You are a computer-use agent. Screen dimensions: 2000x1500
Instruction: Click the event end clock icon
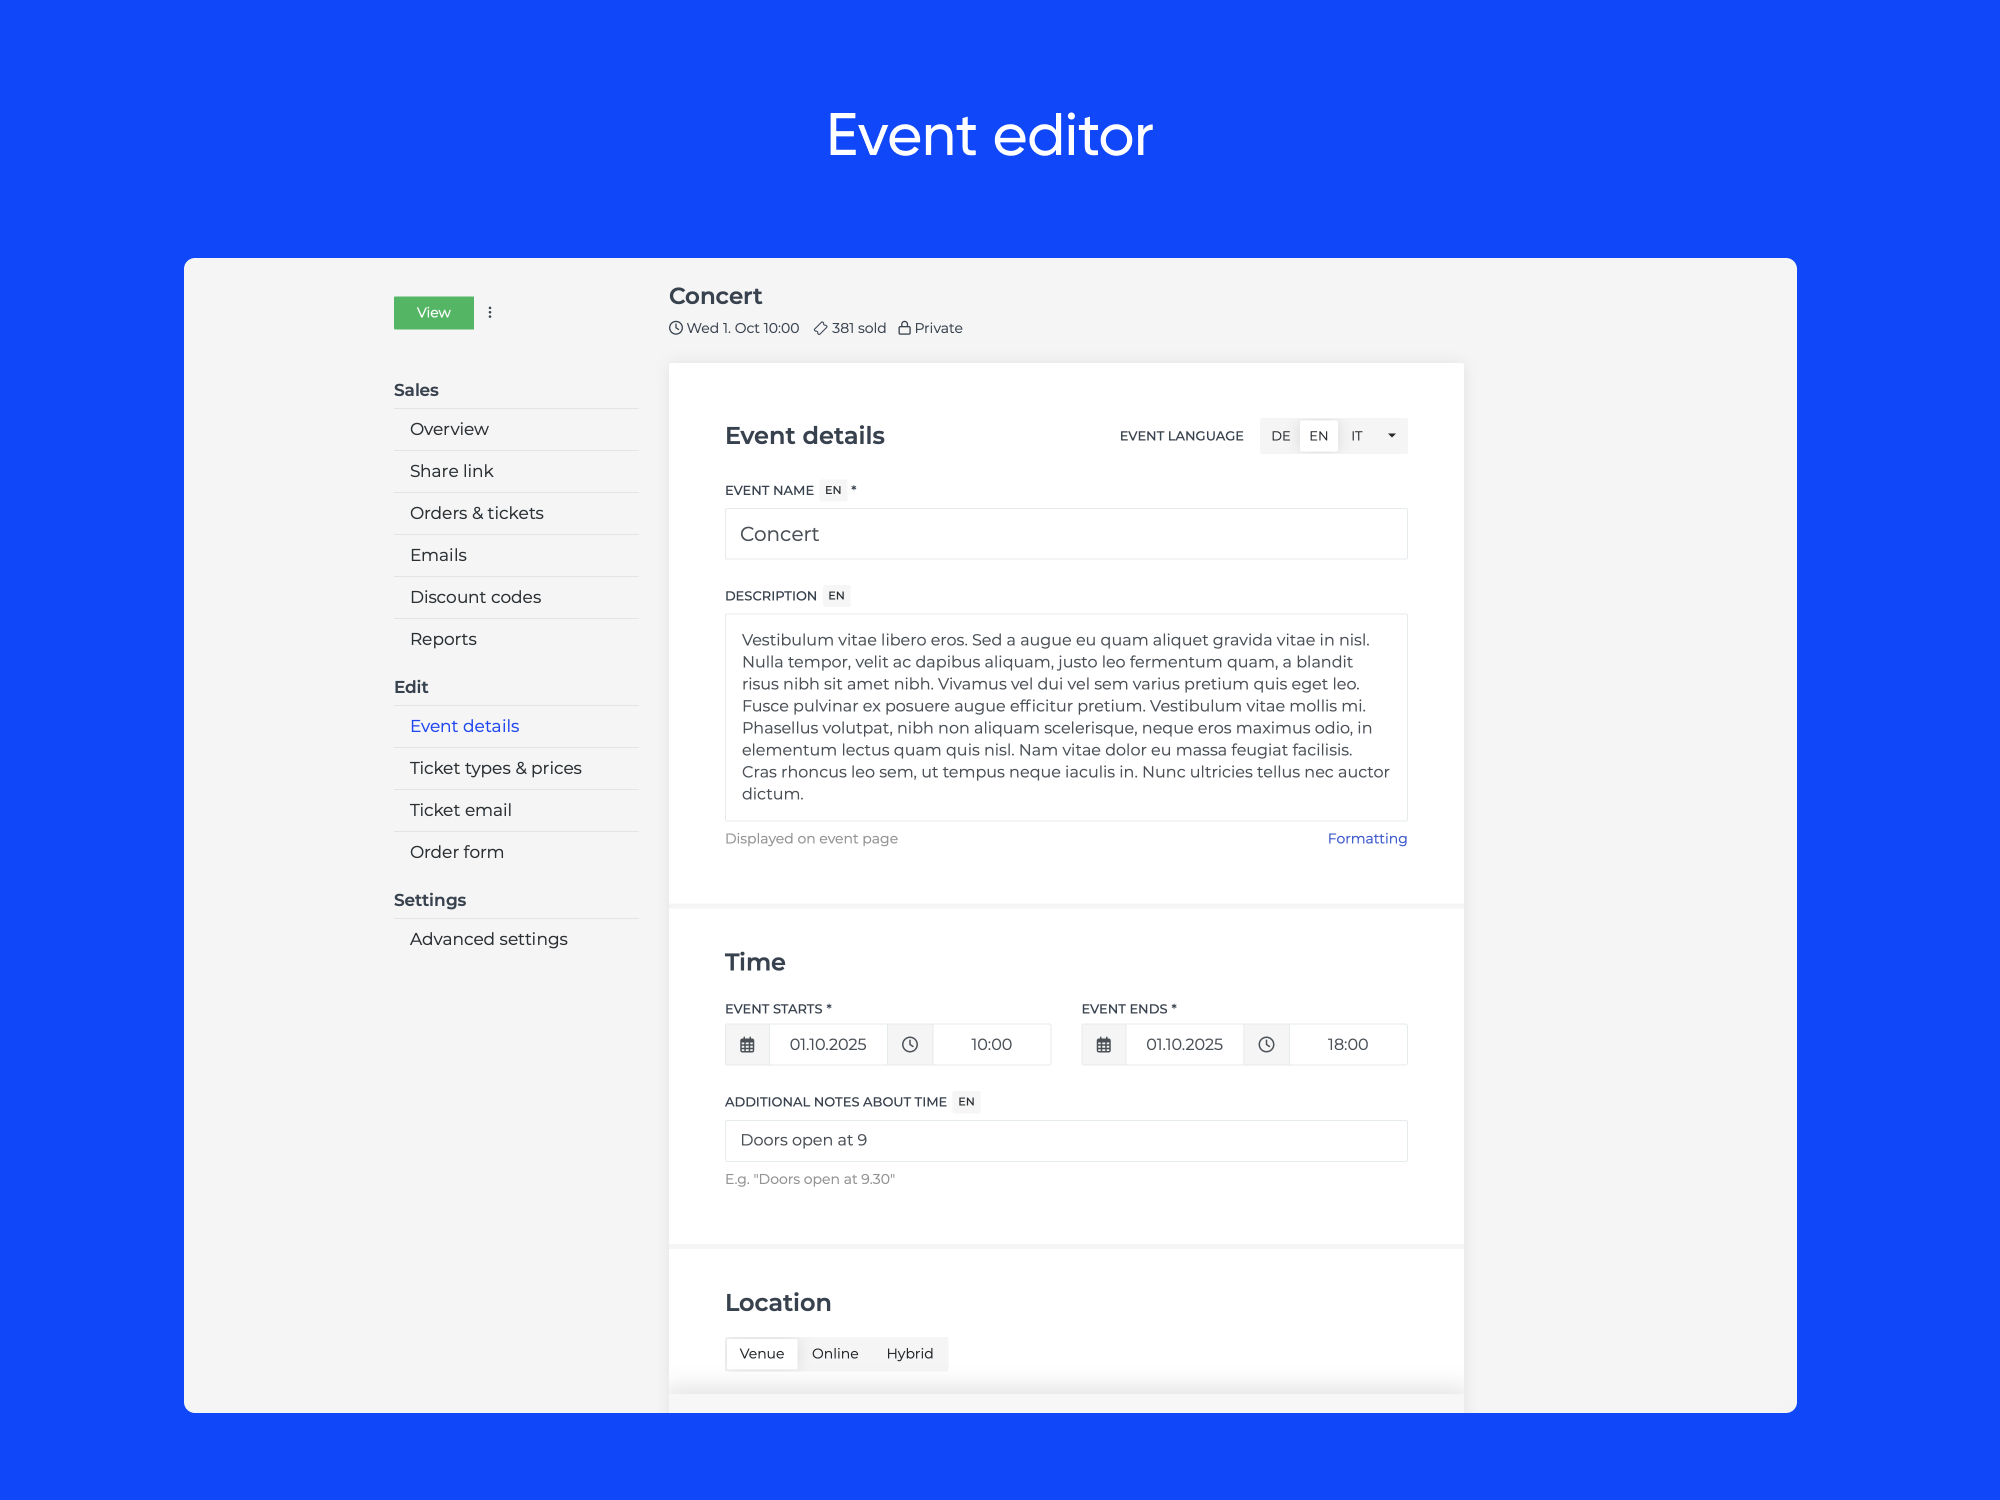point(1266,1044)
